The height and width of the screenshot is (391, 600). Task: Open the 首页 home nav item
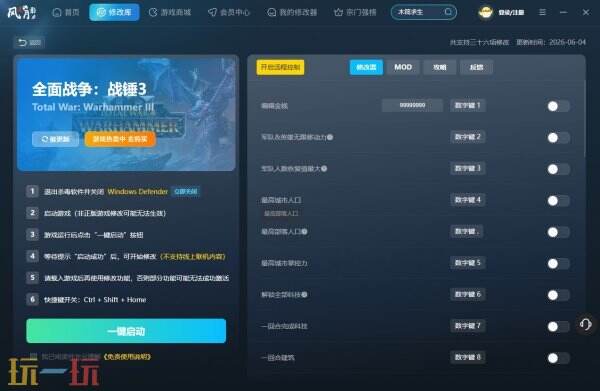point(65,12)
